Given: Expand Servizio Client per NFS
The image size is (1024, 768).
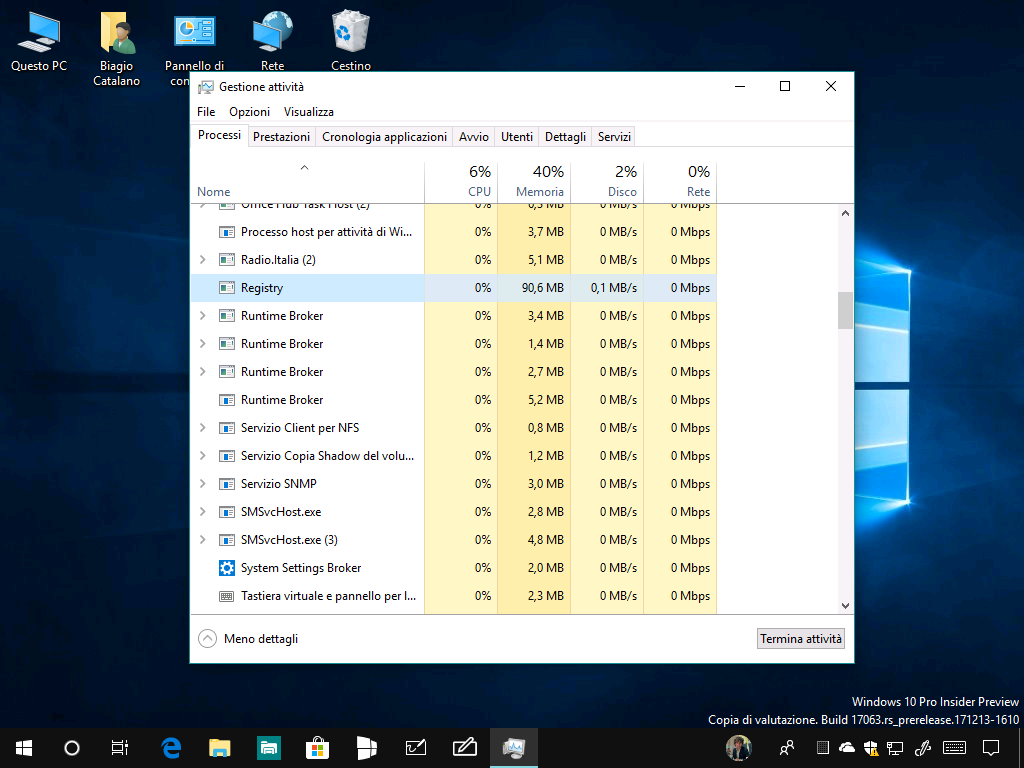Looking at the screenshot, I should point(202,428).
